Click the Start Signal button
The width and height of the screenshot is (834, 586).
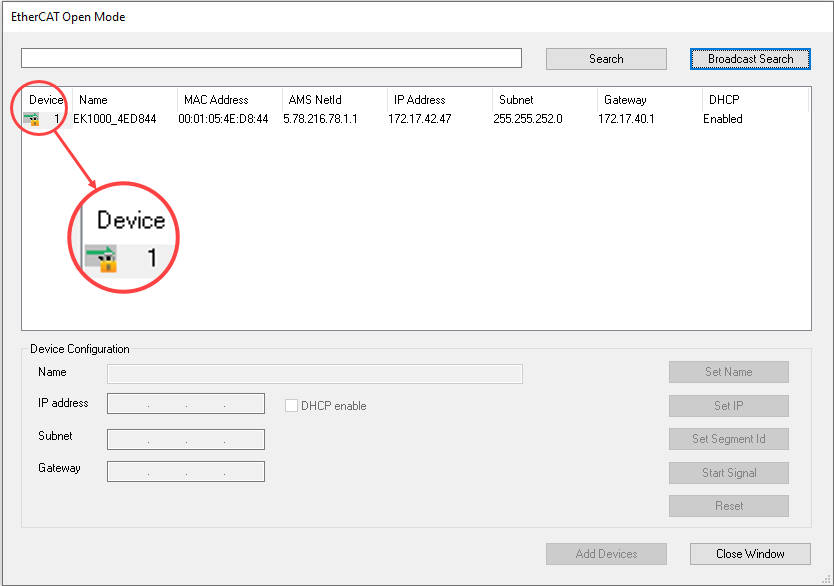click(x=729, y=473)
